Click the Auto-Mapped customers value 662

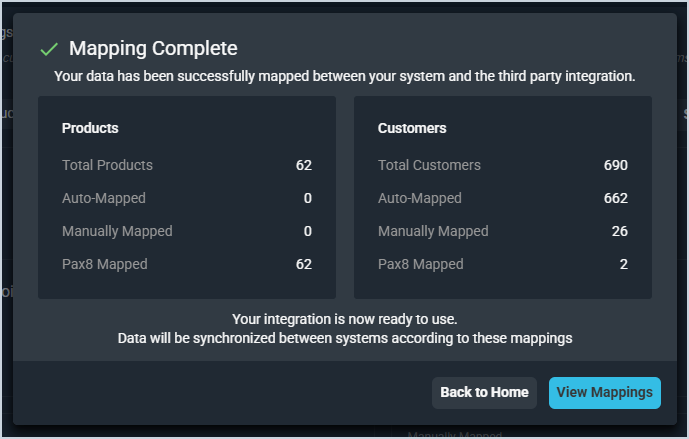(x=615, y=198)
